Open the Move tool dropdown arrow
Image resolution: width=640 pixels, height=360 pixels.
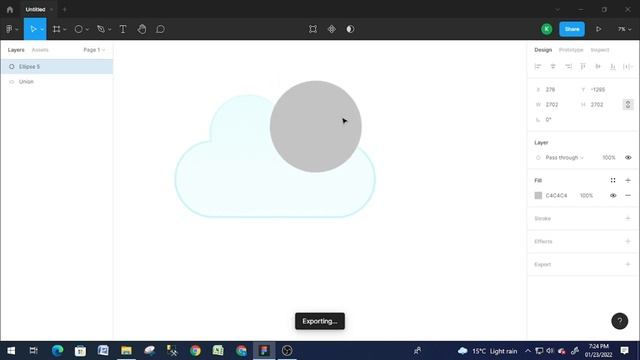(42, 29)
